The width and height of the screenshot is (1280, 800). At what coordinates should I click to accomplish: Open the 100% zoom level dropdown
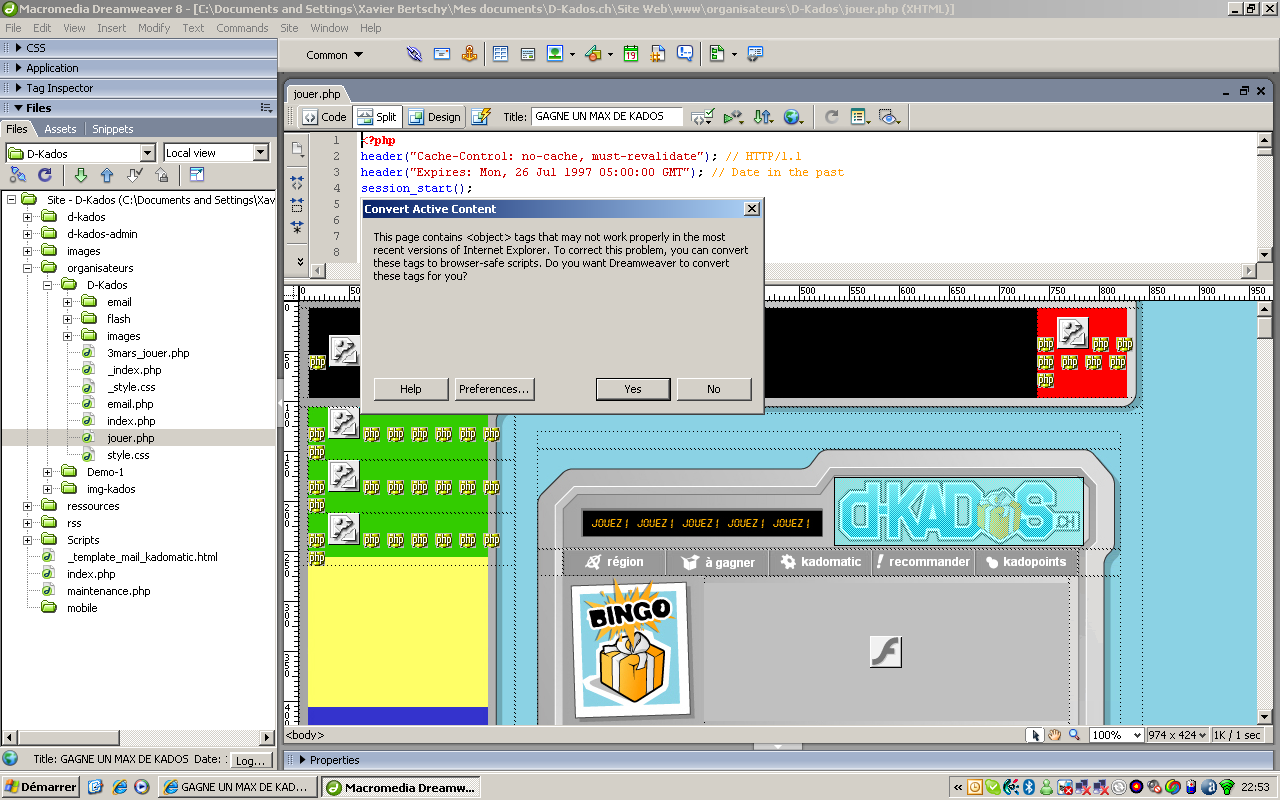pyautogui.click(x=1115, y=735)
